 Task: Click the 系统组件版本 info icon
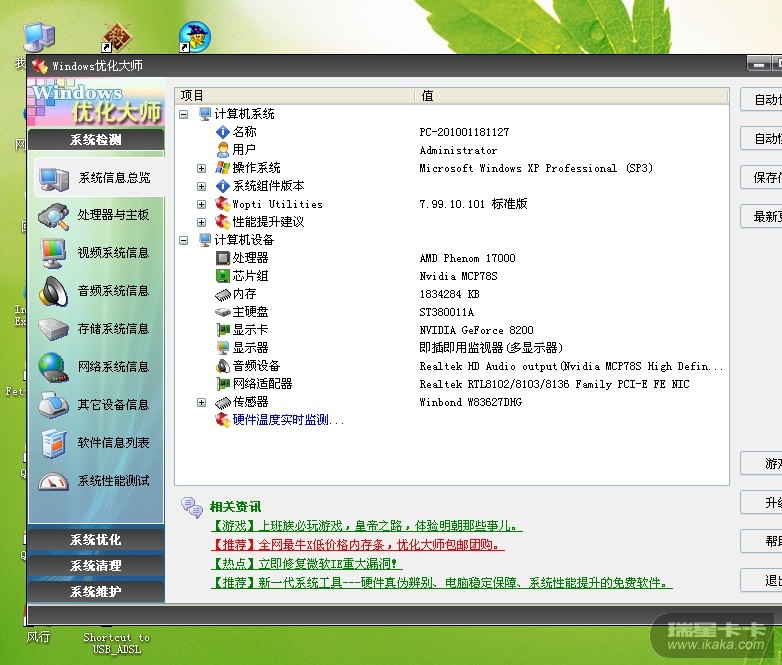(x=222, y=186)
